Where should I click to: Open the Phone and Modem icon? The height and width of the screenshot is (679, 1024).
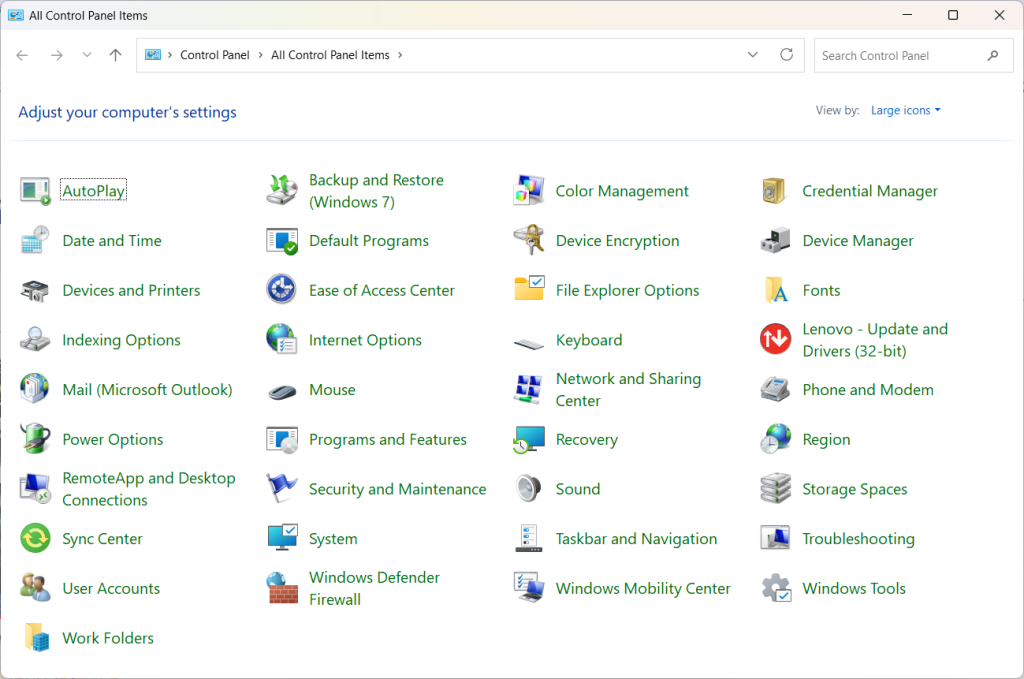pos(776,389)
